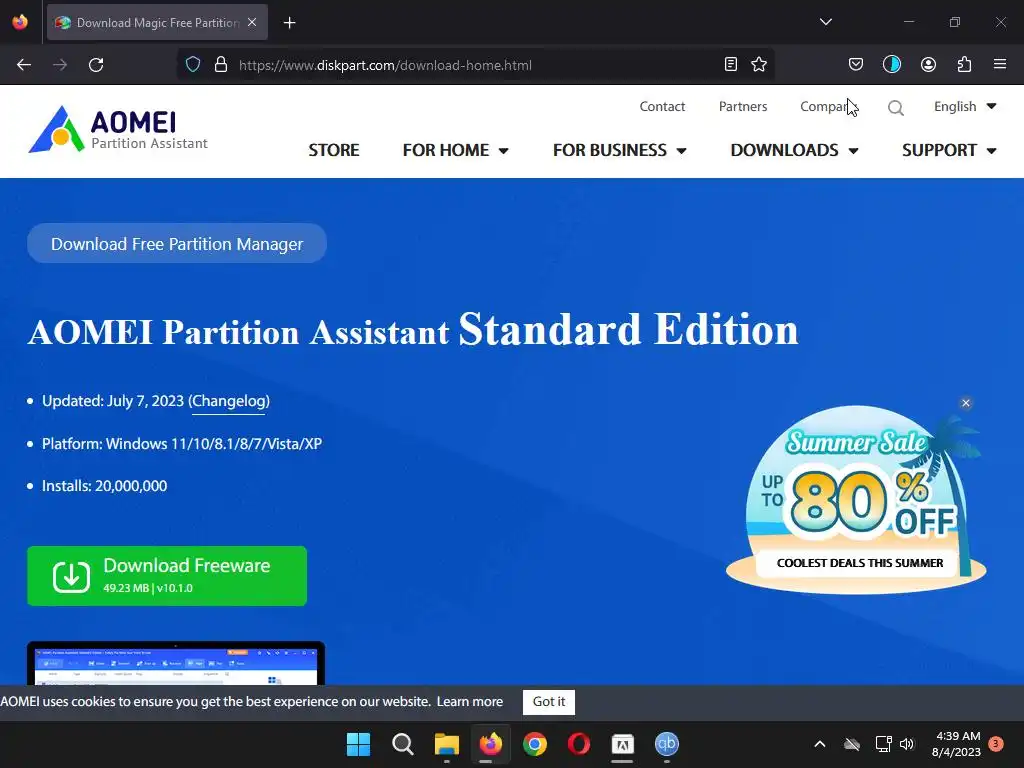Click the Summer Sale 80% OFF banner

click(856, 500)
